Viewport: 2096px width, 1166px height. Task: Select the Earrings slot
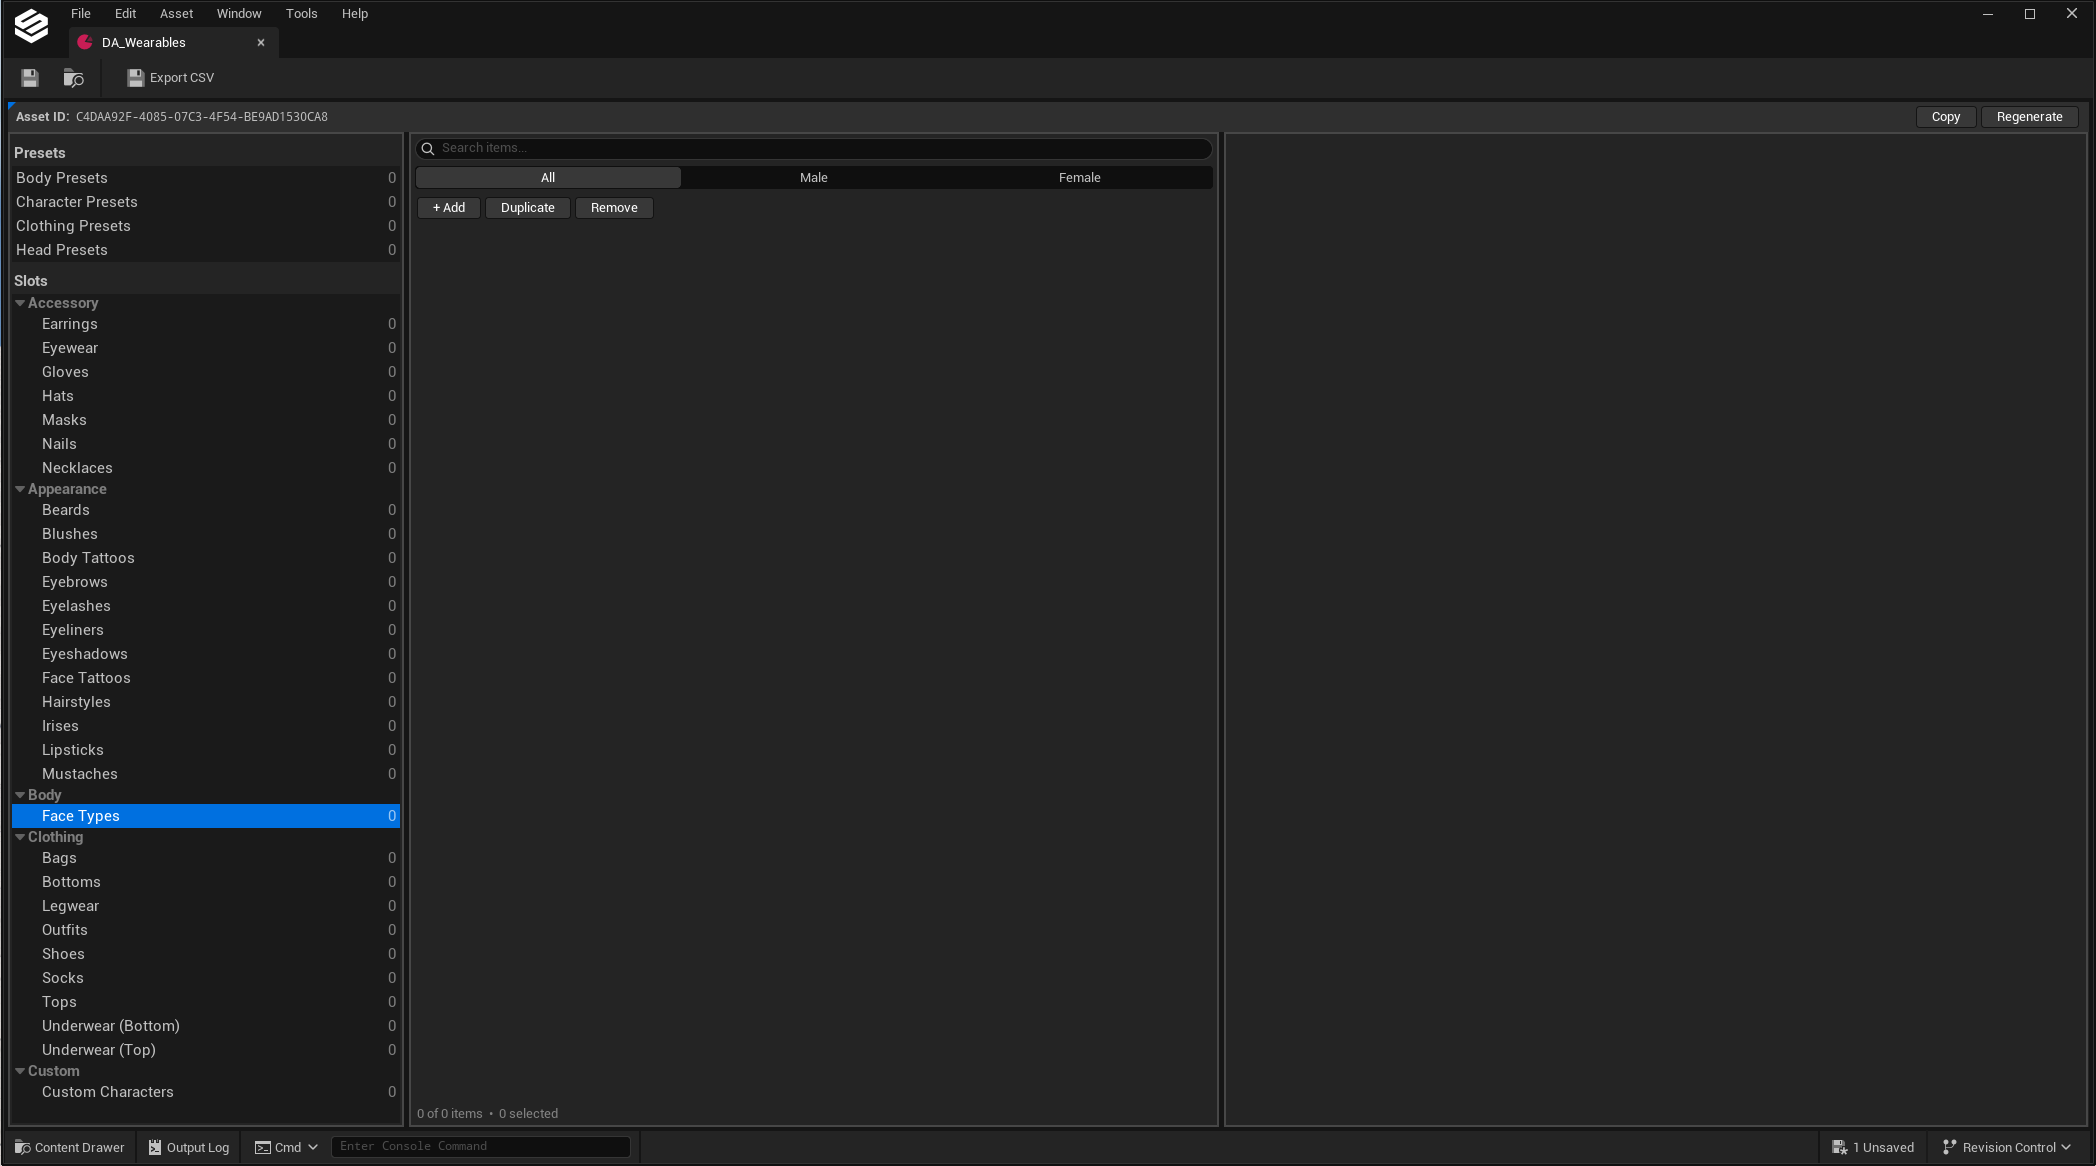(x=206, y=324)
